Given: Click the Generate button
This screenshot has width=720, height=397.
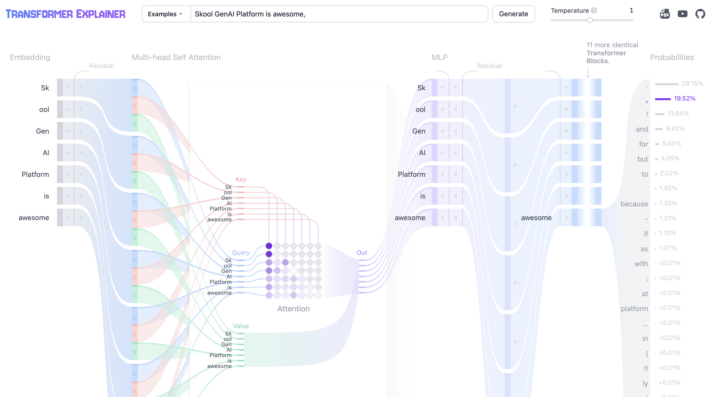Looking at the screenshot, I should coord(513,14).
